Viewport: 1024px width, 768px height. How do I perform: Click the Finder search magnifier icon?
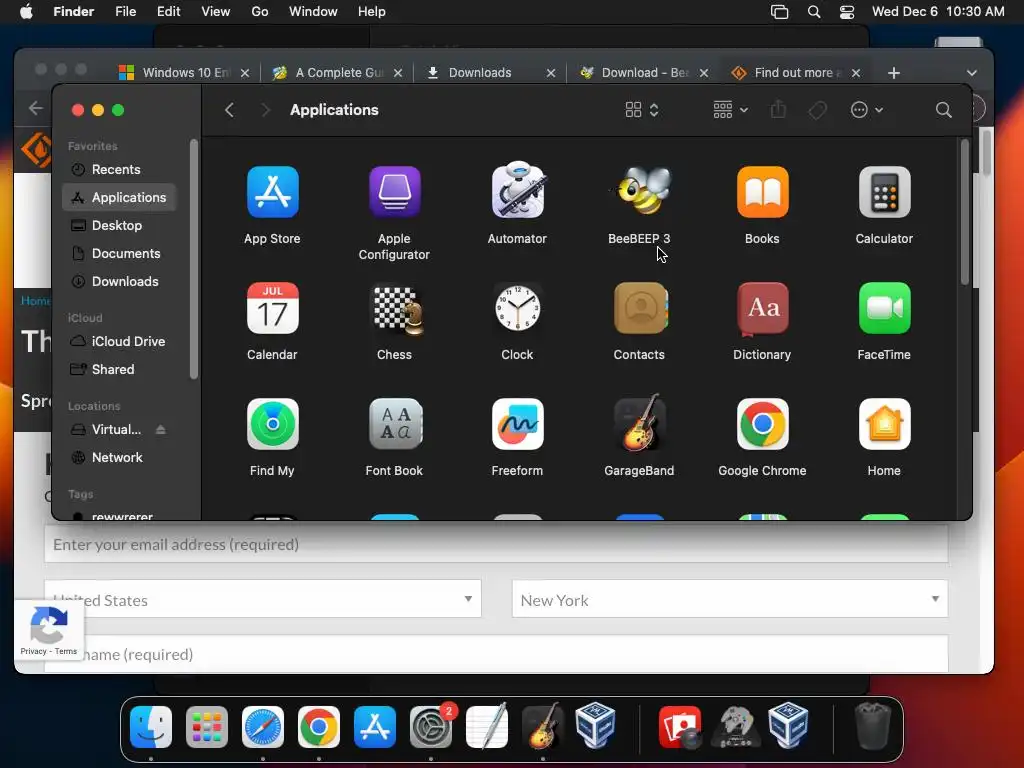[x=943, y=110]
